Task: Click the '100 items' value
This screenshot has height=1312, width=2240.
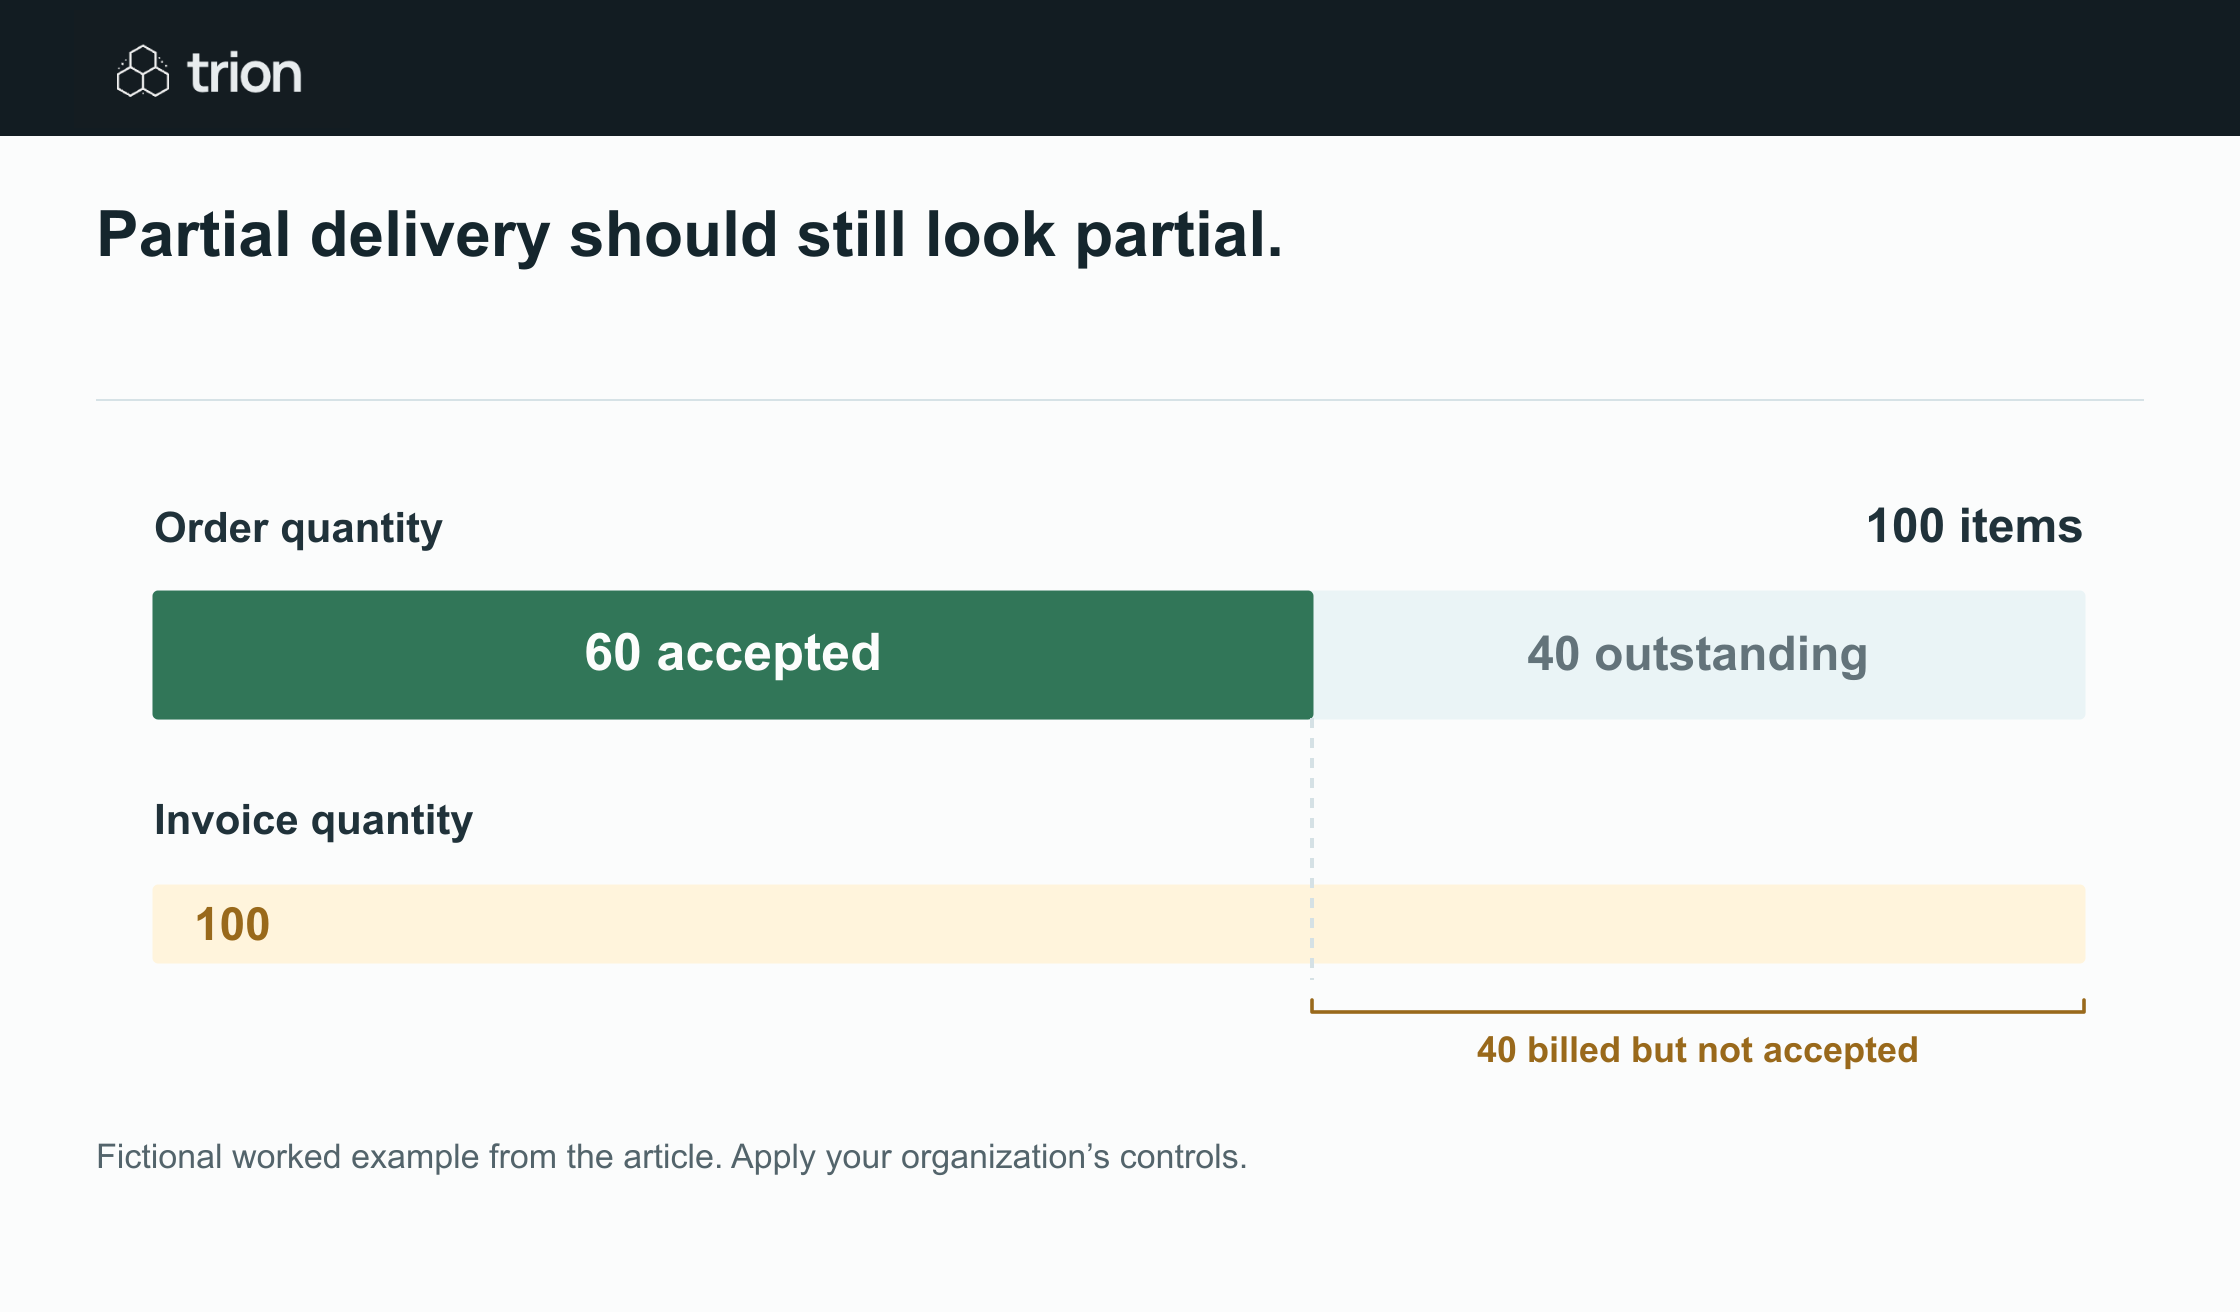Action: tap(1974, 526)
